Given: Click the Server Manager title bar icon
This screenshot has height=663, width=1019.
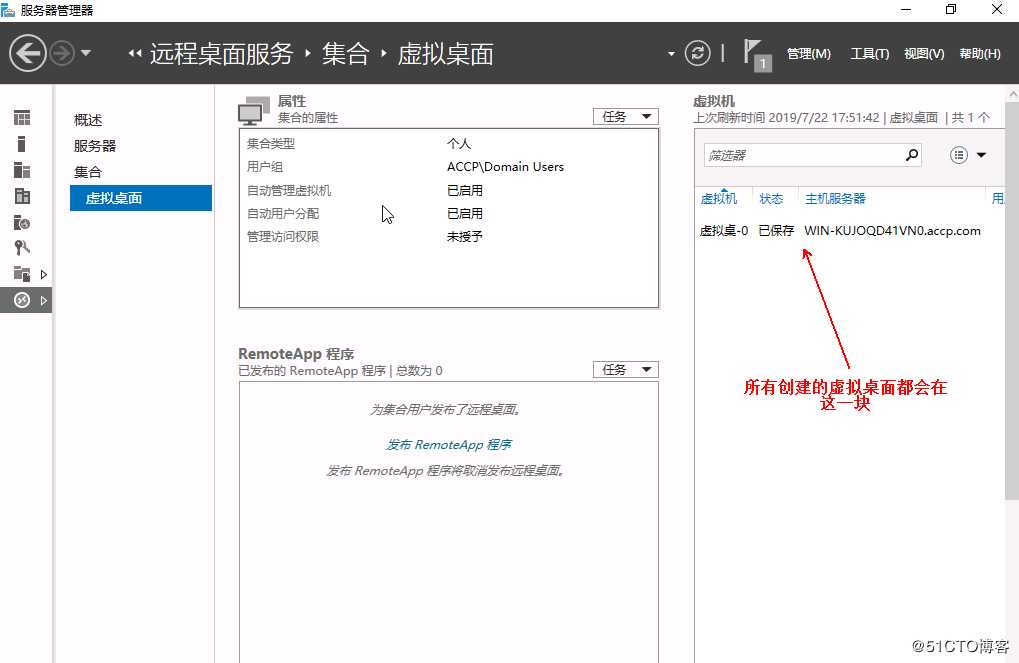Looking at the screenshot, I should tap(8, 9).
